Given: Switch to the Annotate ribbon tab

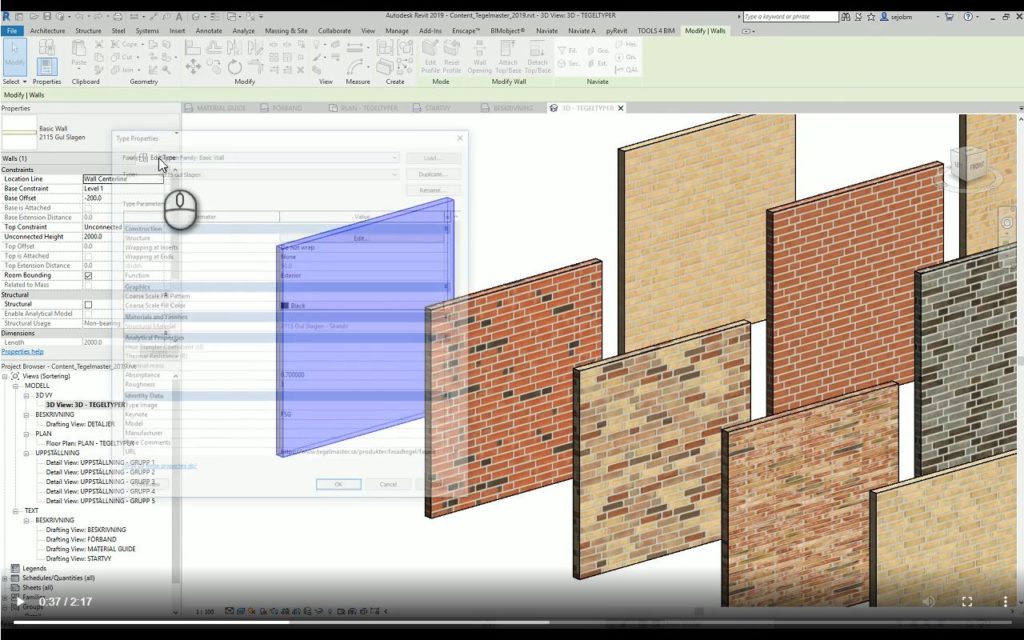Looking at the screenshot, I should click(209, 31).
